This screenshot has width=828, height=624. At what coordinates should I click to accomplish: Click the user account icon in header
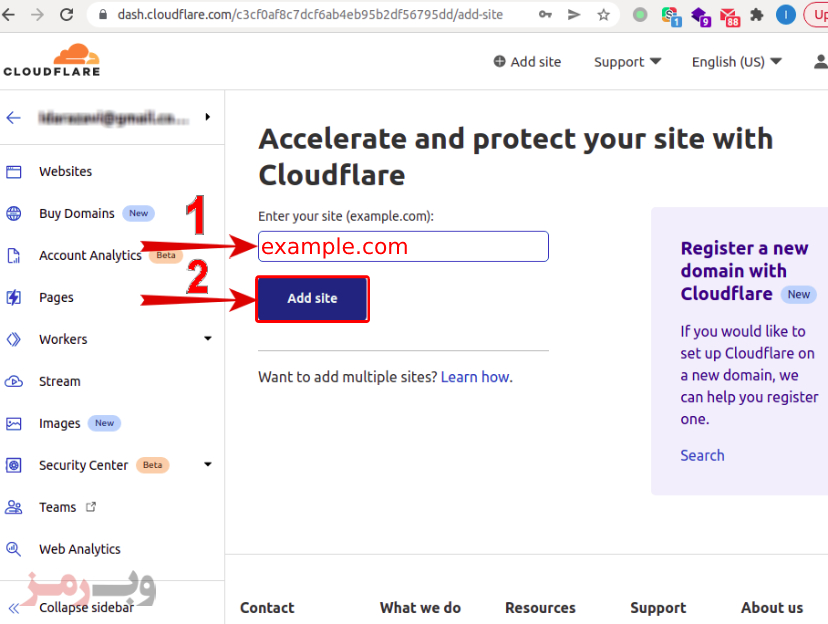point(821,62)
